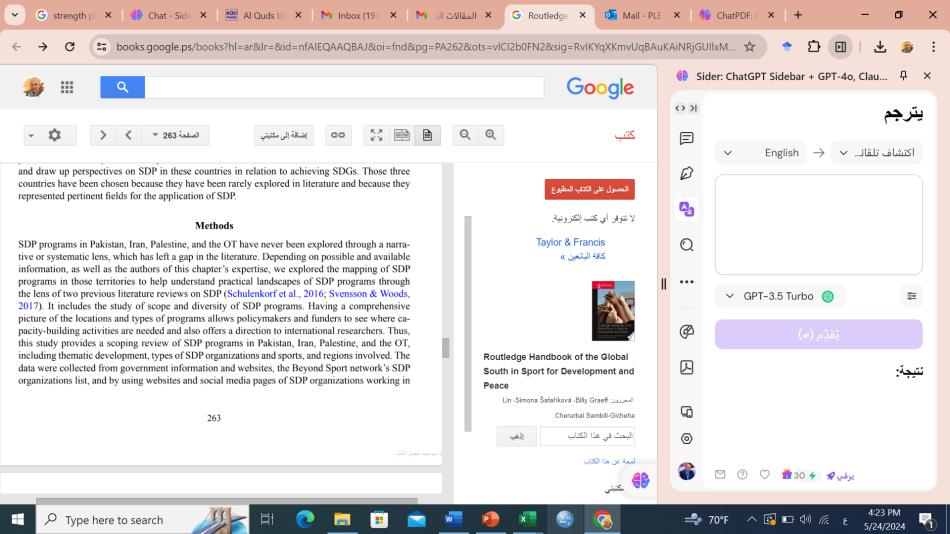Screen dimensions: 950x534
Task: Select two-page view mode
Action: (402, 135)
